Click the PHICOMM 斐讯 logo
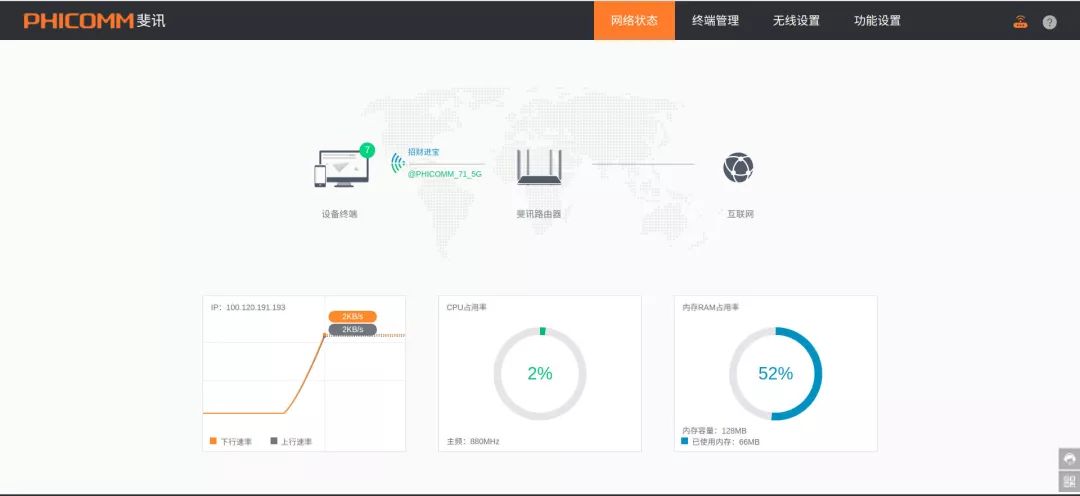The height and width of the screenshot is (496, 1080). click(94, 21)
